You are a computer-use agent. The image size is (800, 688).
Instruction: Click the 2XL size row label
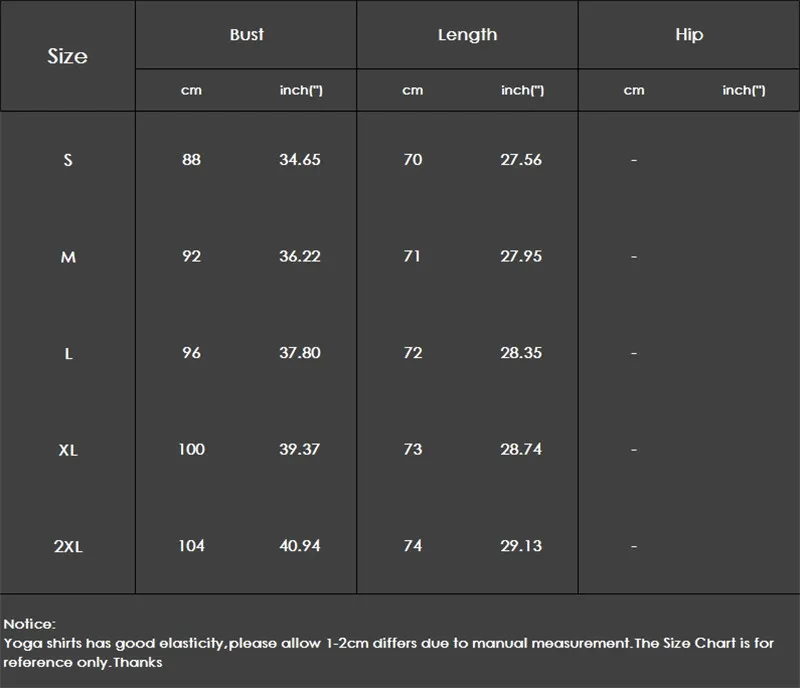coord(68,547)
